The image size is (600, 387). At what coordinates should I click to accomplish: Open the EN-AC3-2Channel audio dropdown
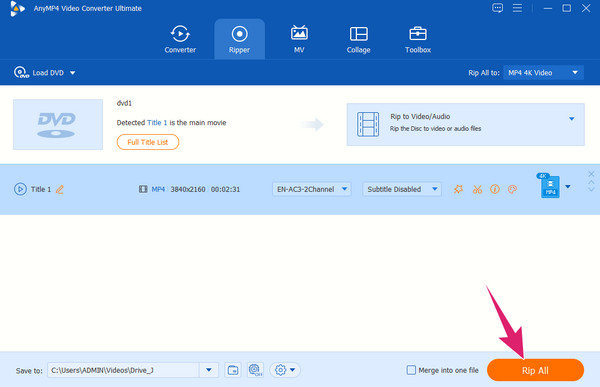pyautogui.click(x=311, y=189)
